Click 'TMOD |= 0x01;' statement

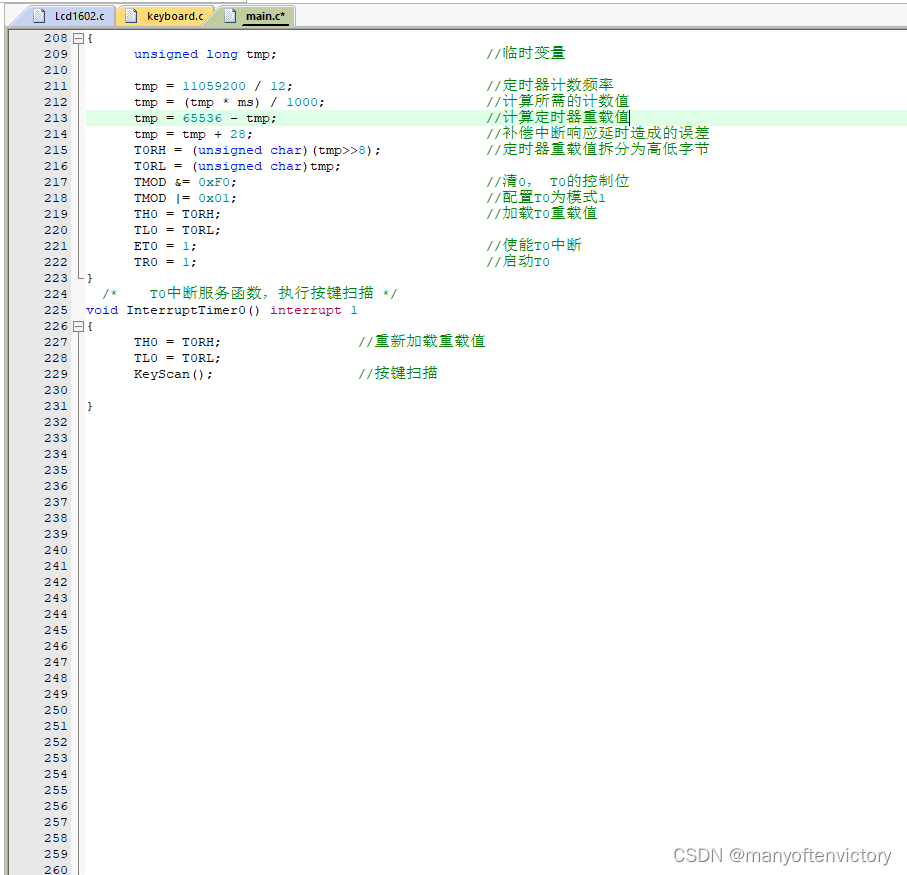185,198
